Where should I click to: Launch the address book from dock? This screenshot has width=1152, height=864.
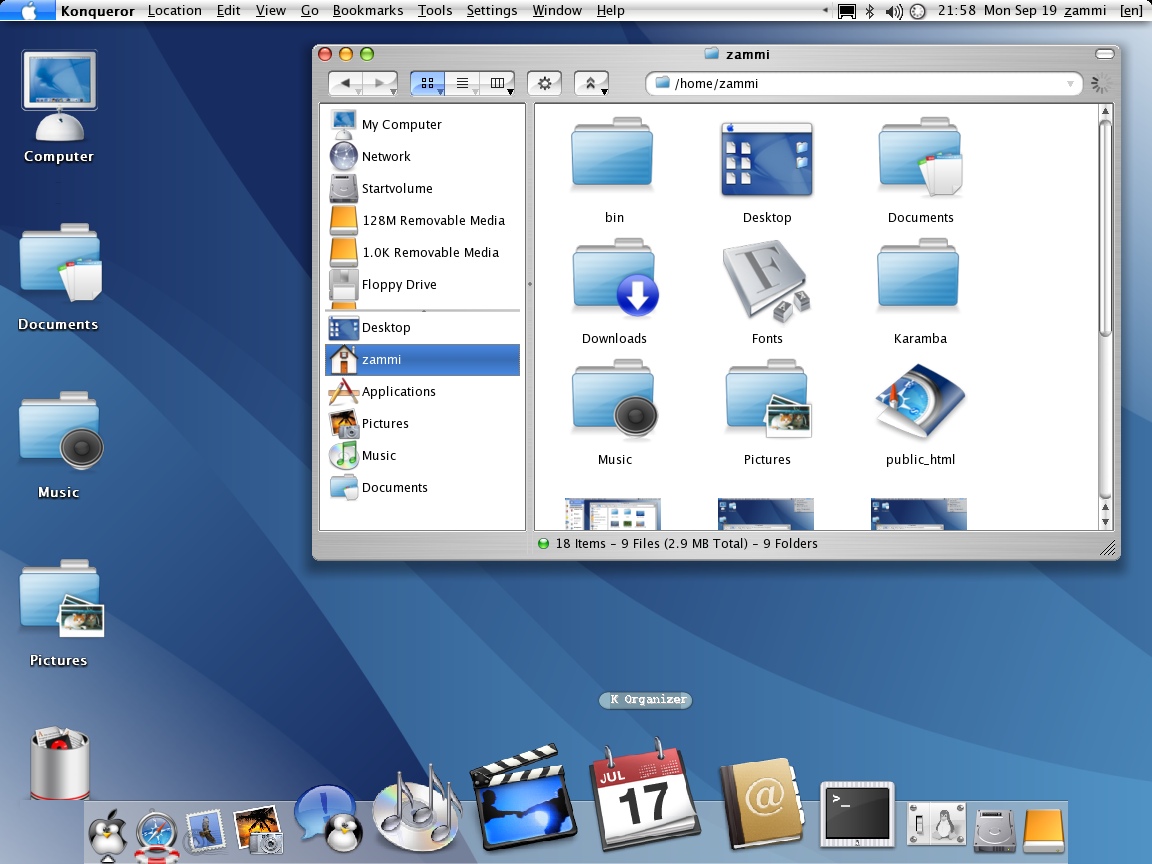coord(761,803)
